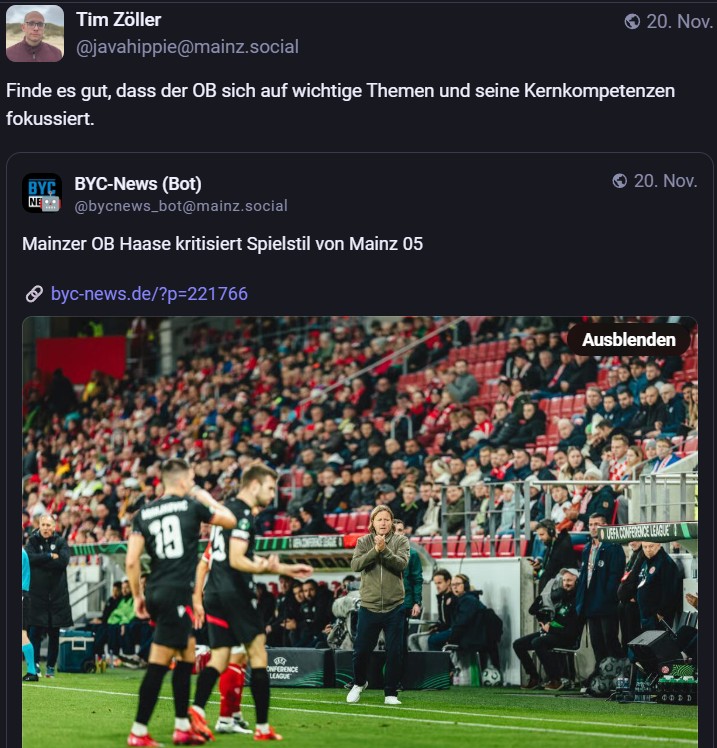
Task: Open the byc-news.de/?p=221766 link
Action: click(149, 294)
